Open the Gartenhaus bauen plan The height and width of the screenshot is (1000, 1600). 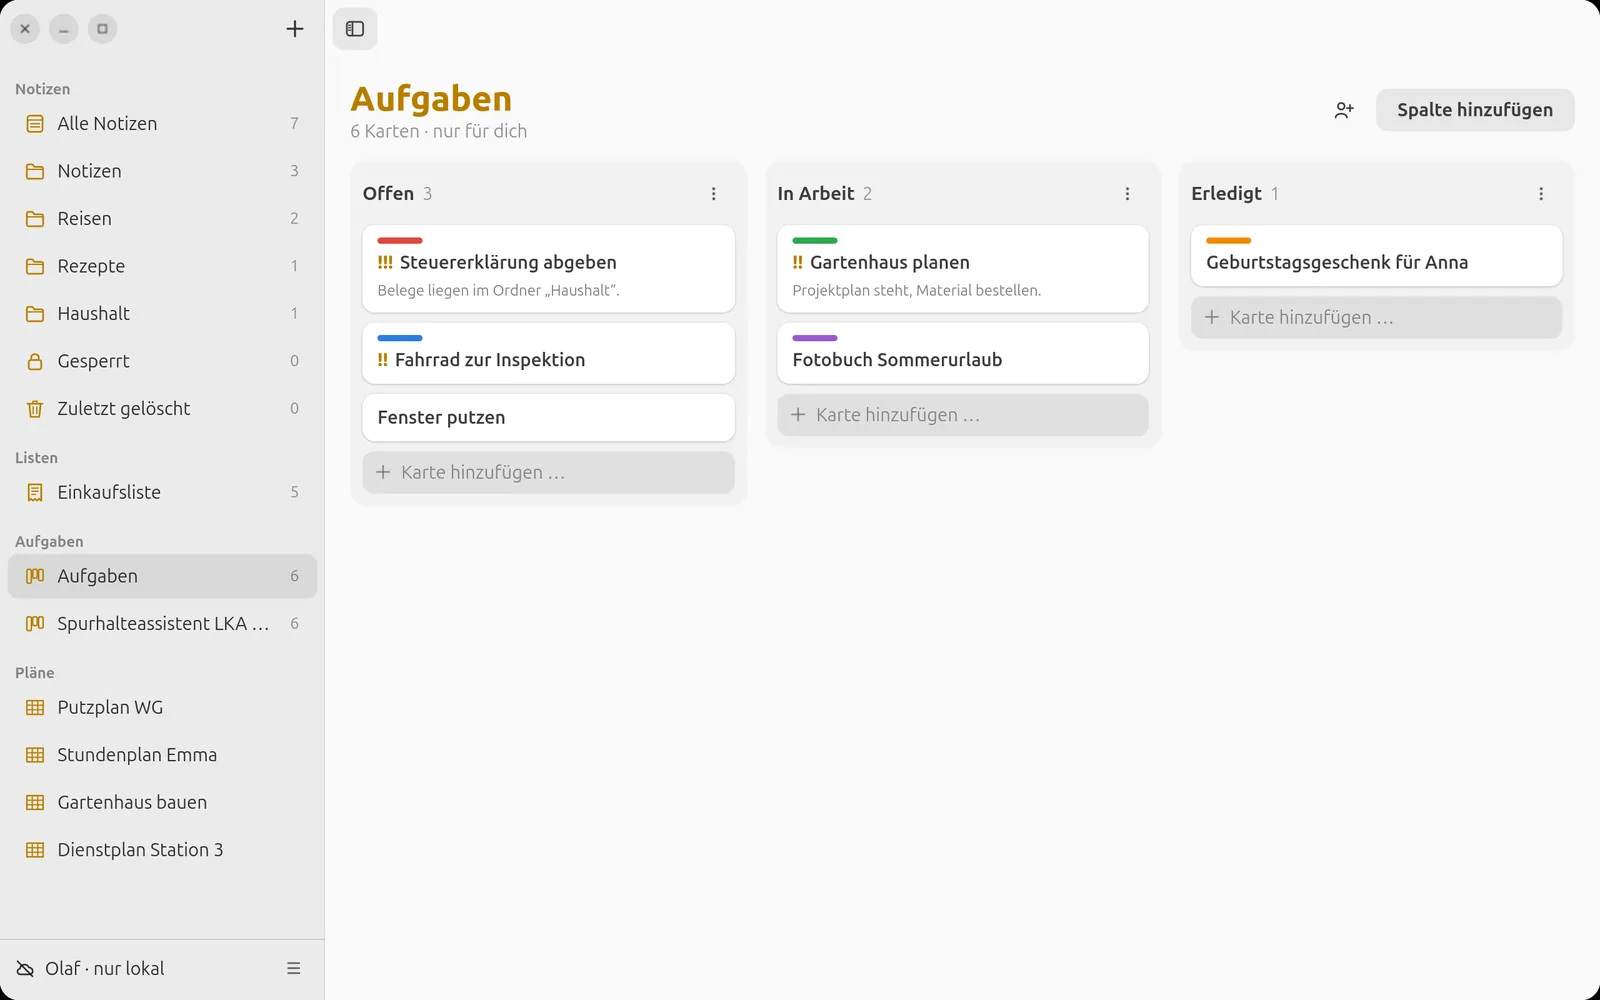[162, 803]
